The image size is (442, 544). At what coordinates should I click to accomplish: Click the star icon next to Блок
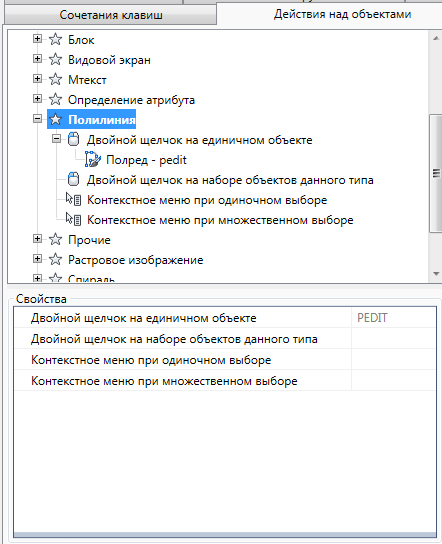[55, 40]
